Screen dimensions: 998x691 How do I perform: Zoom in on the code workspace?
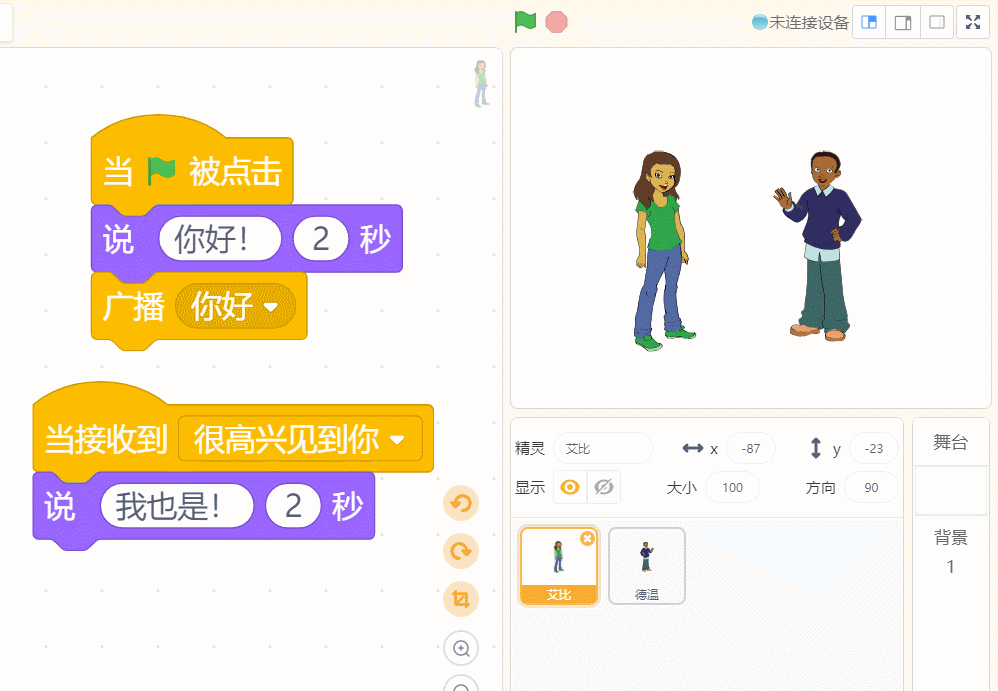pos(461,648)
